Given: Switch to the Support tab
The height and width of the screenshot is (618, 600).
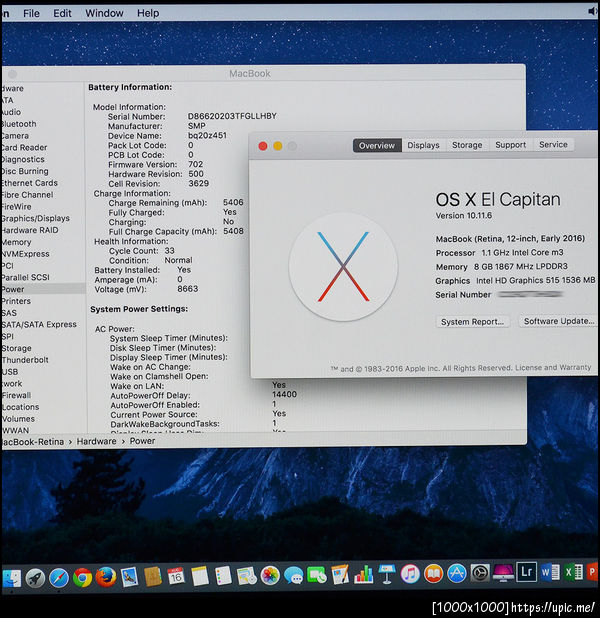Looking at the screenshot, I should [x=511, y=145].
